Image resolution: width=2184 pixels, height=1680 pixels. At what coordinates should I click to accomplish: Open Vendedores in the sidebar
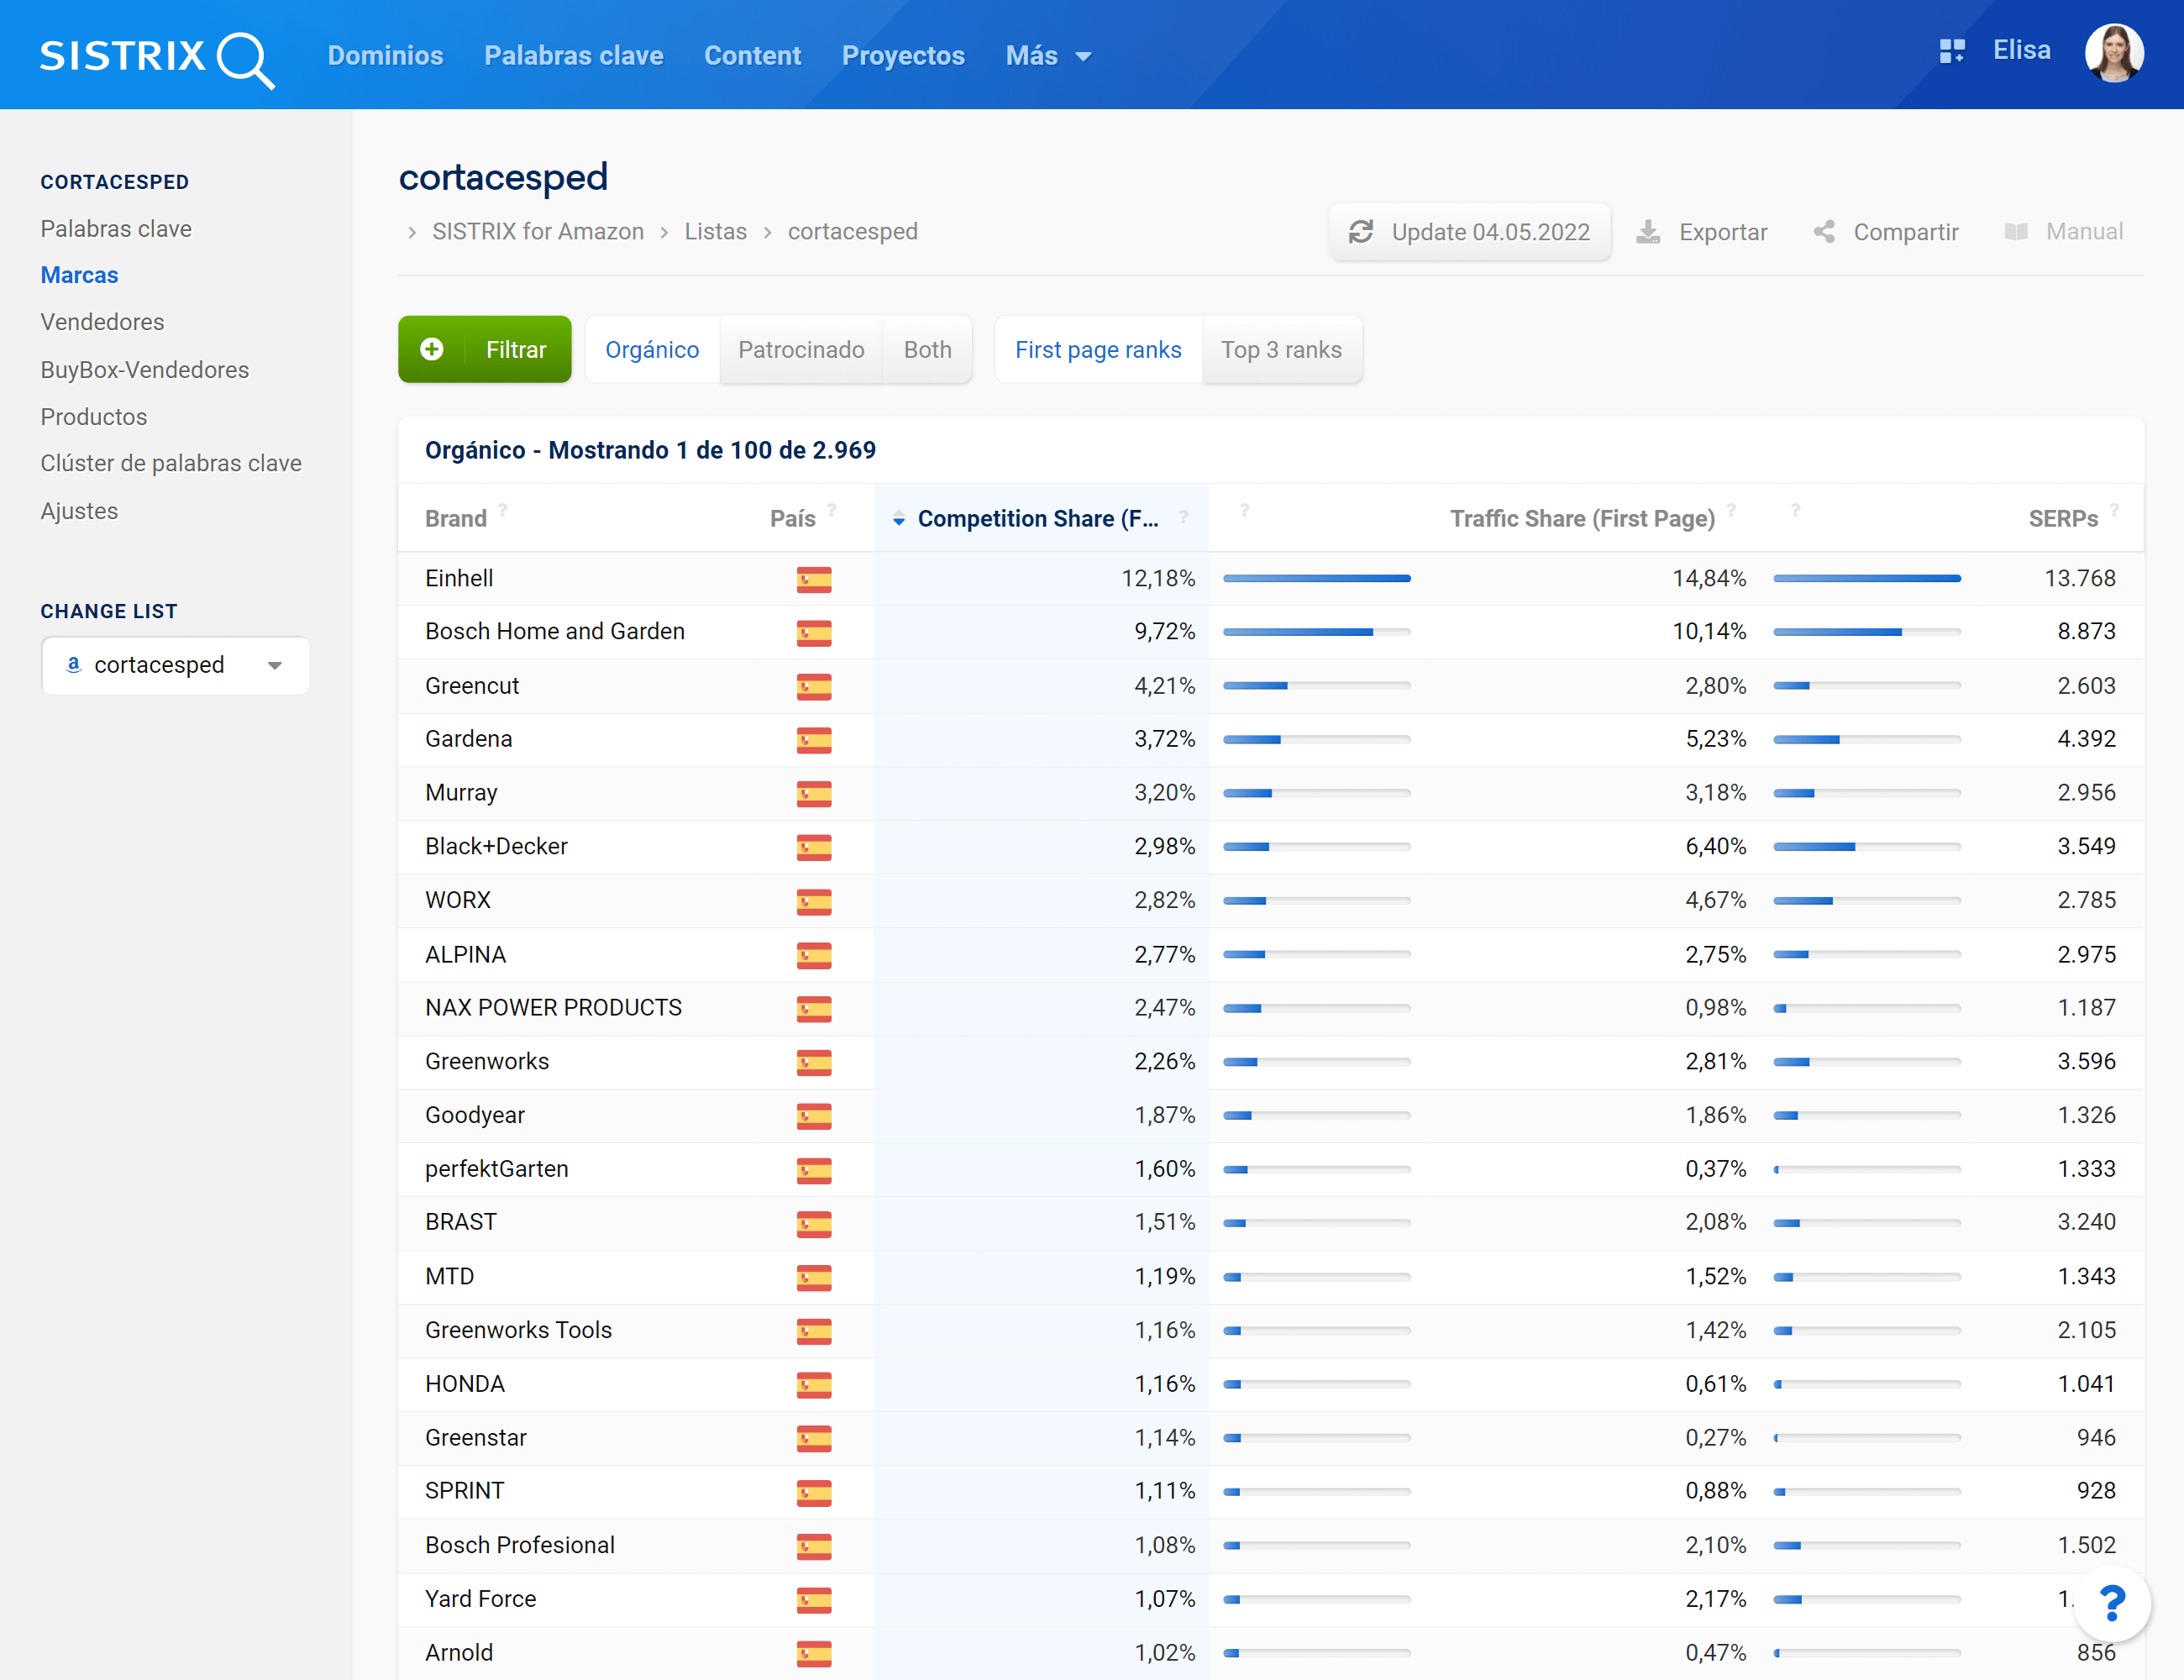102,322
